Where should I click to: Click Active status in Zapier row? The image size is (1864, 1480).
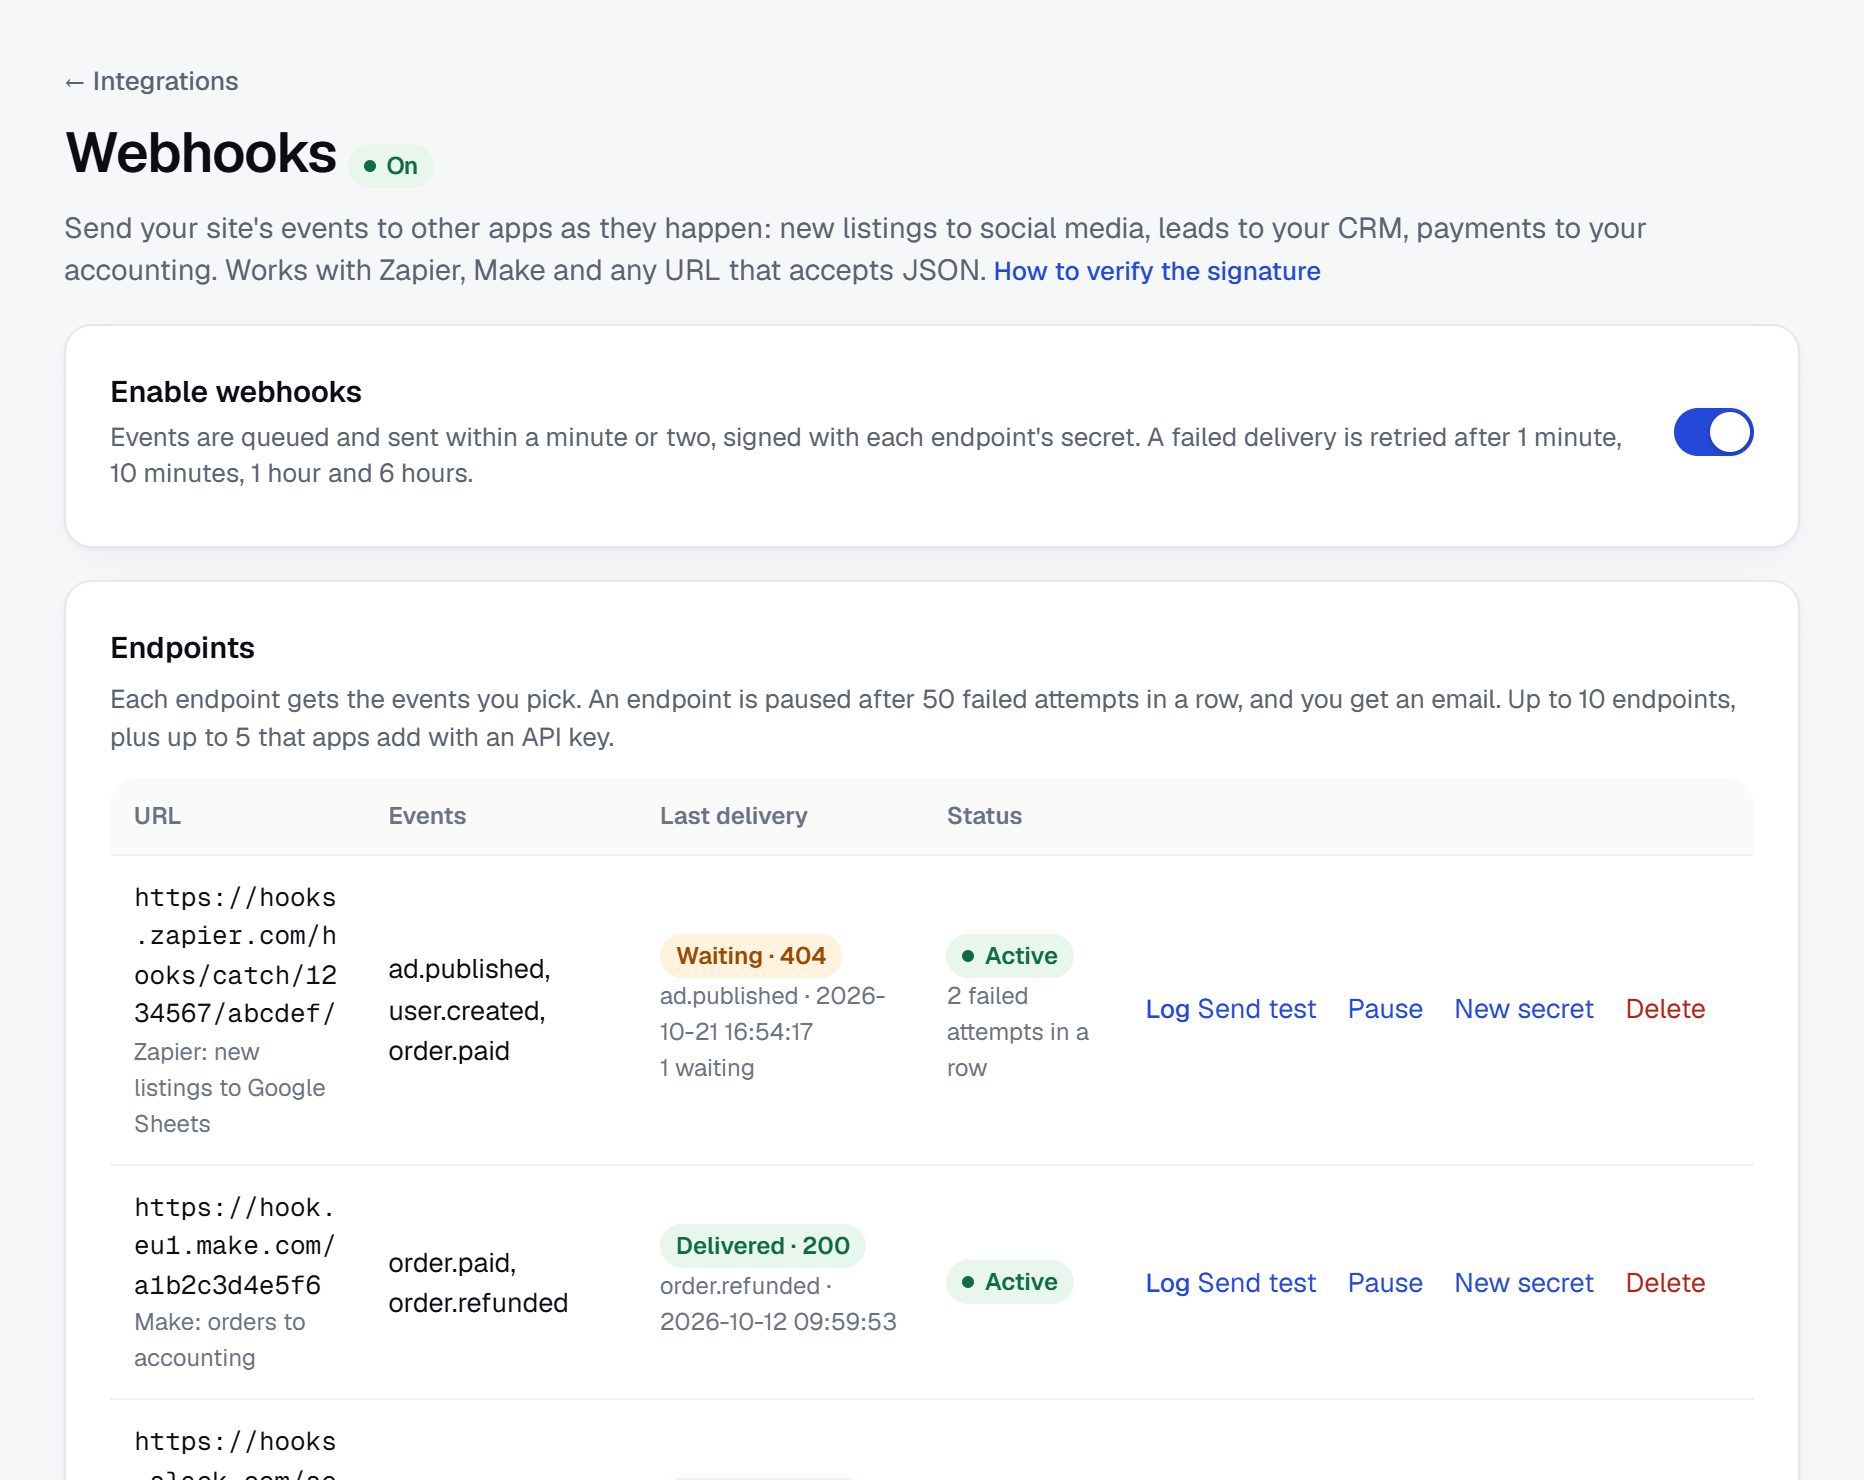pyautogui.click(x=1009, y=956)
